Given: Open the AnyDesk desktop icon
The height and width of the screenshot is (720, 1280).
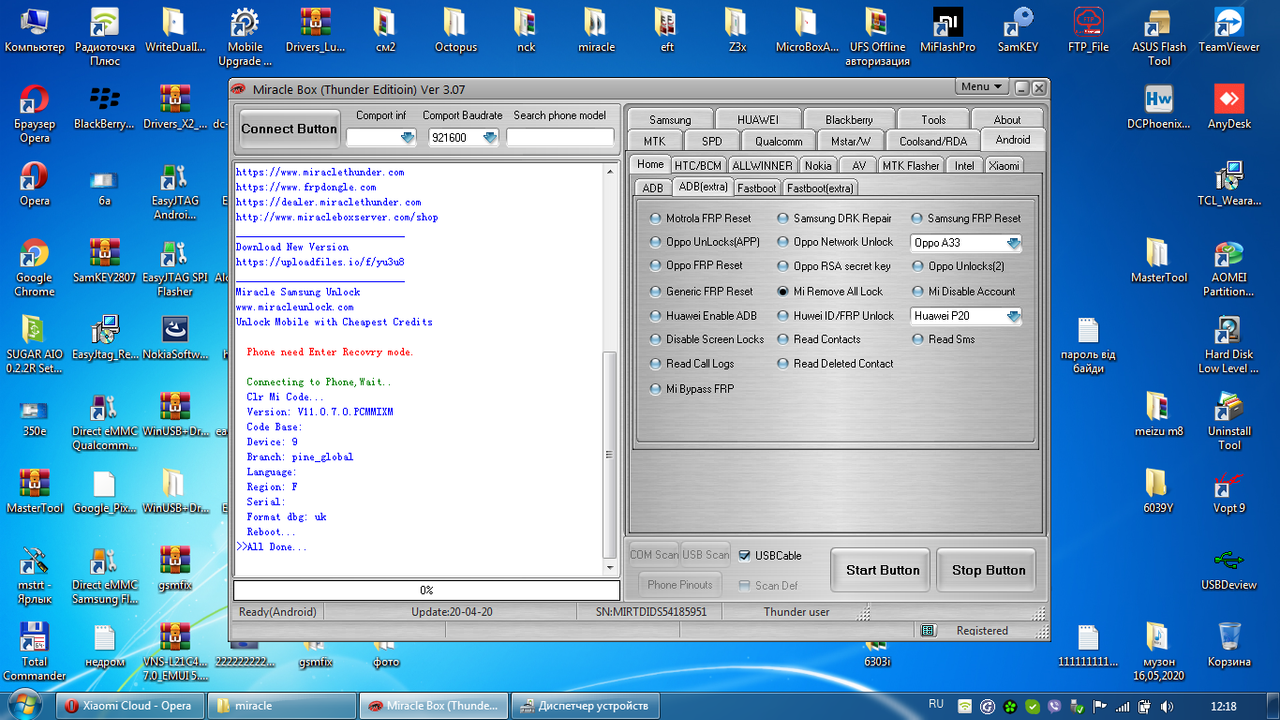Looking at the screenshot, I should [x=1229, y=107].
